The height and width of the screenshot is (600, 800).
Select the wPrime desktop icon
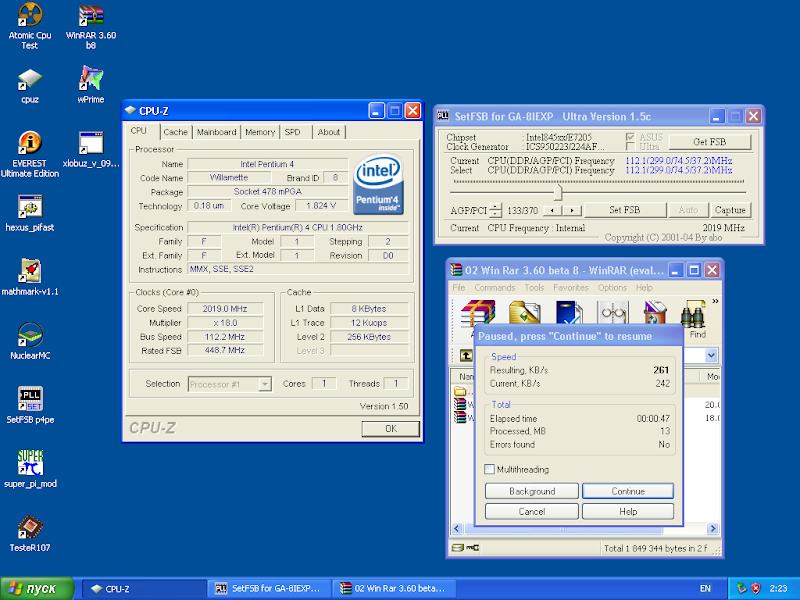[x=91, y=86]
